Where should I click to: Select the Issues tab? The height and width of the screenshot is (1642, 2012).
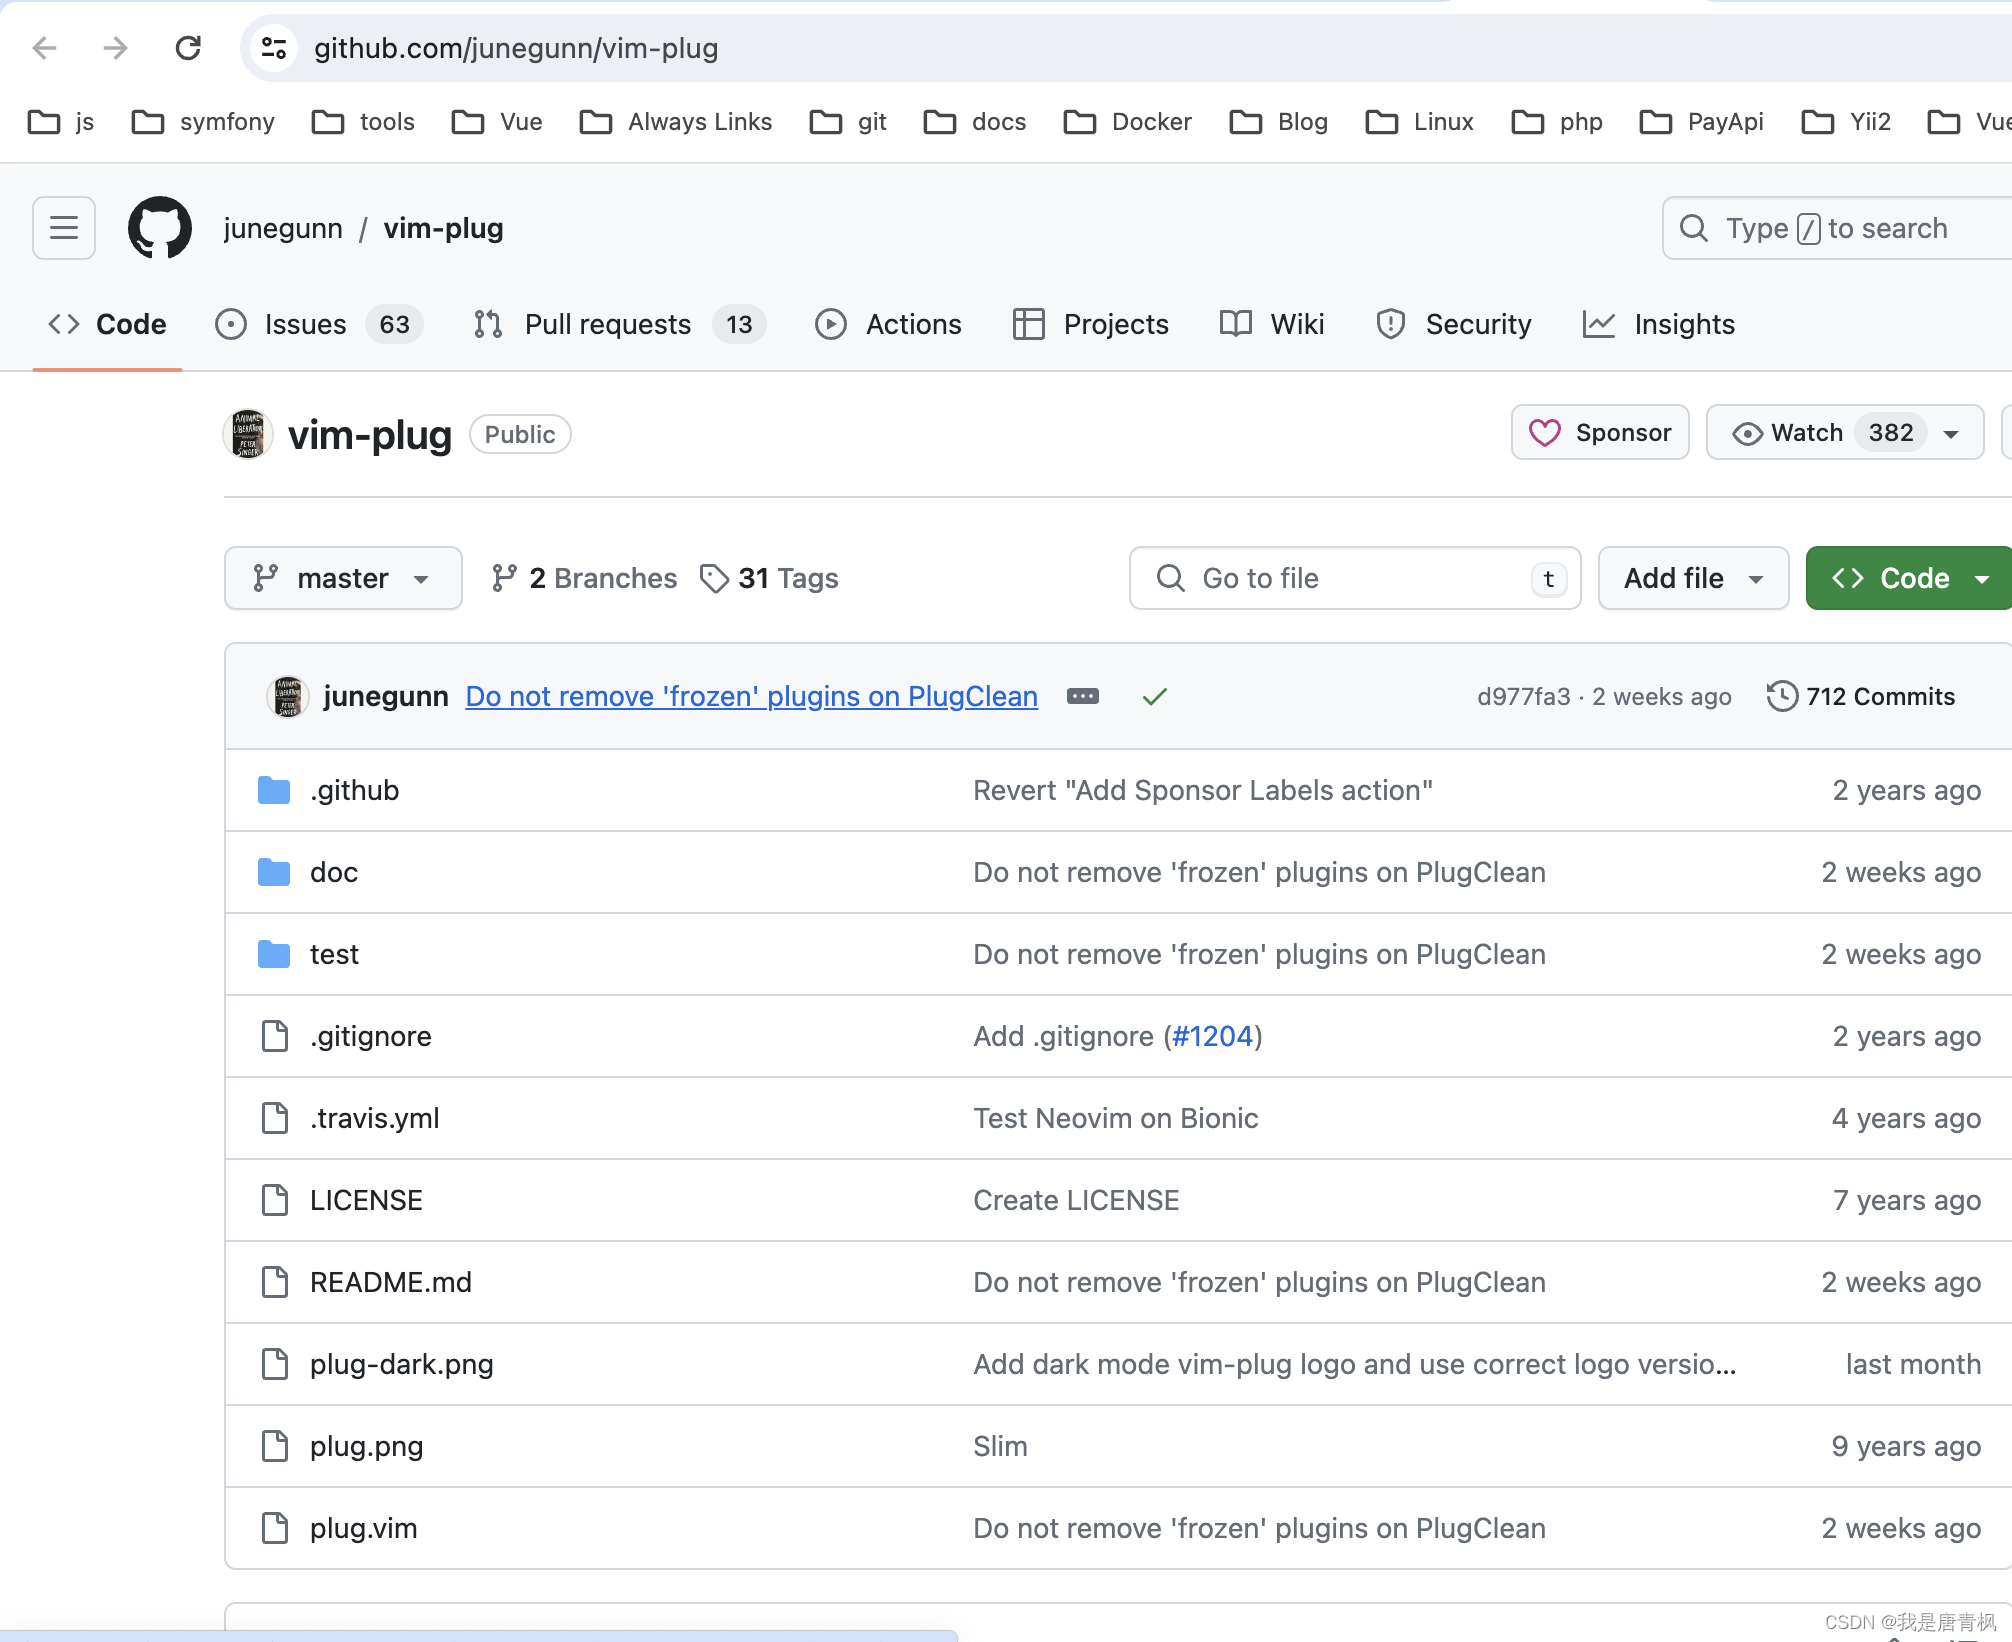[307, 324]
